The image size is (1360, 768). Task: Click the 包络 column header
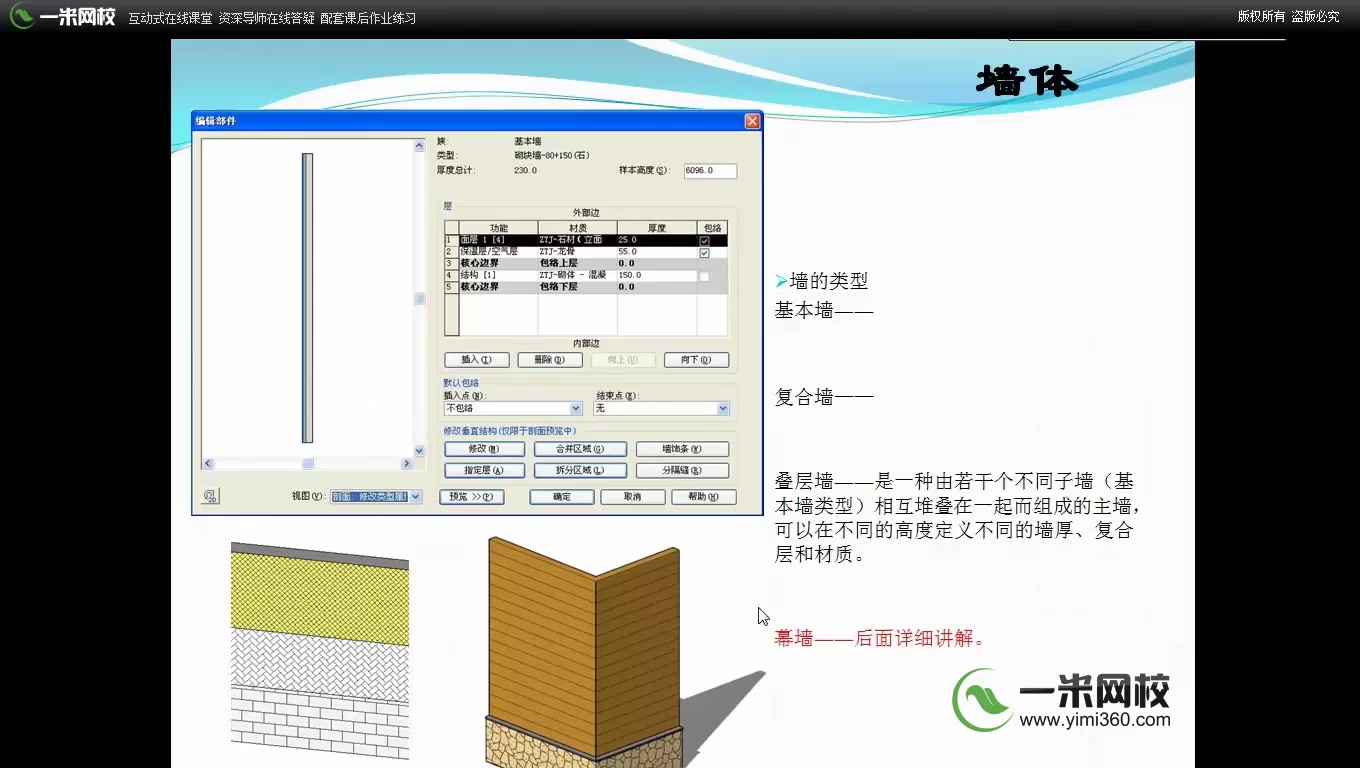click(712, 229)
